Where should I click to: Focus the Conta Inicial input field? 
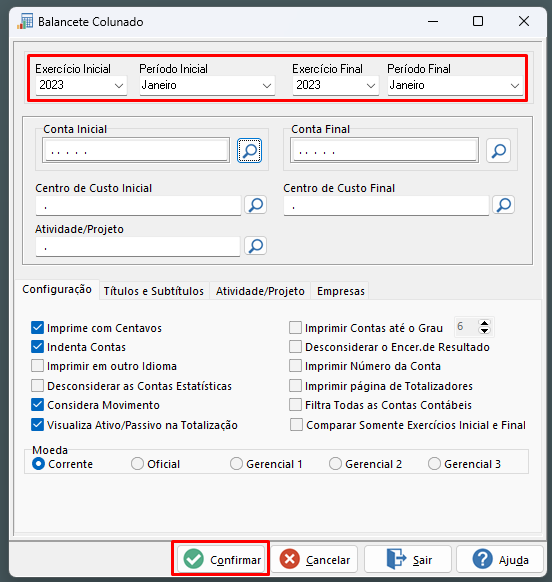(136, 150)
